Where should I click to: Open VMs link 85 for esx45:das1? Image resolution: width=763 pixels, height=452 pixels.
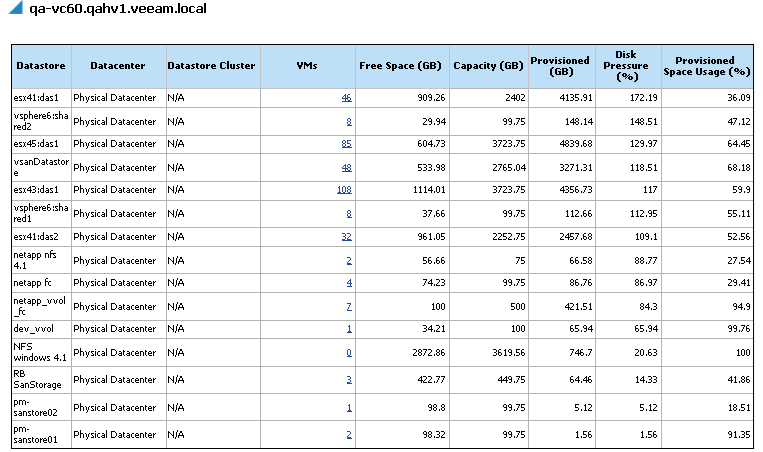pyautogui.click(x=346, y=144)
